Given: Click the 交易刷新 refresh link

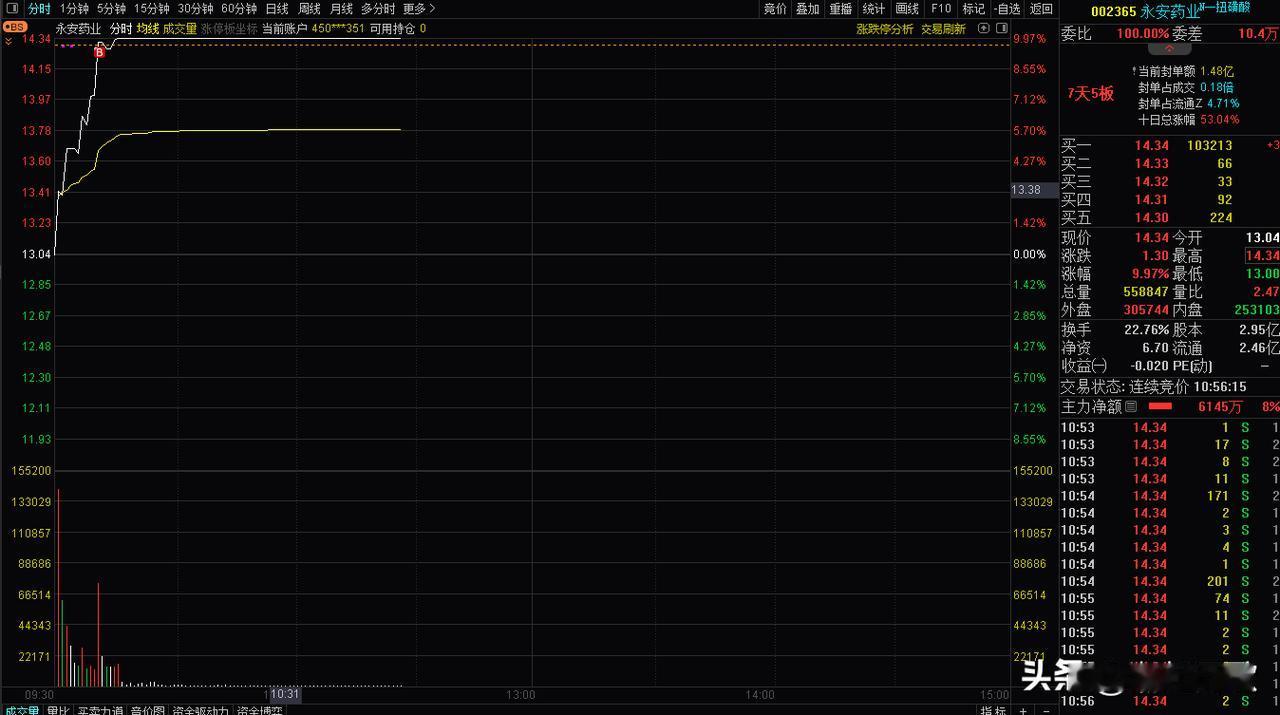Looking at the screenshot, I should pos(943,28).
